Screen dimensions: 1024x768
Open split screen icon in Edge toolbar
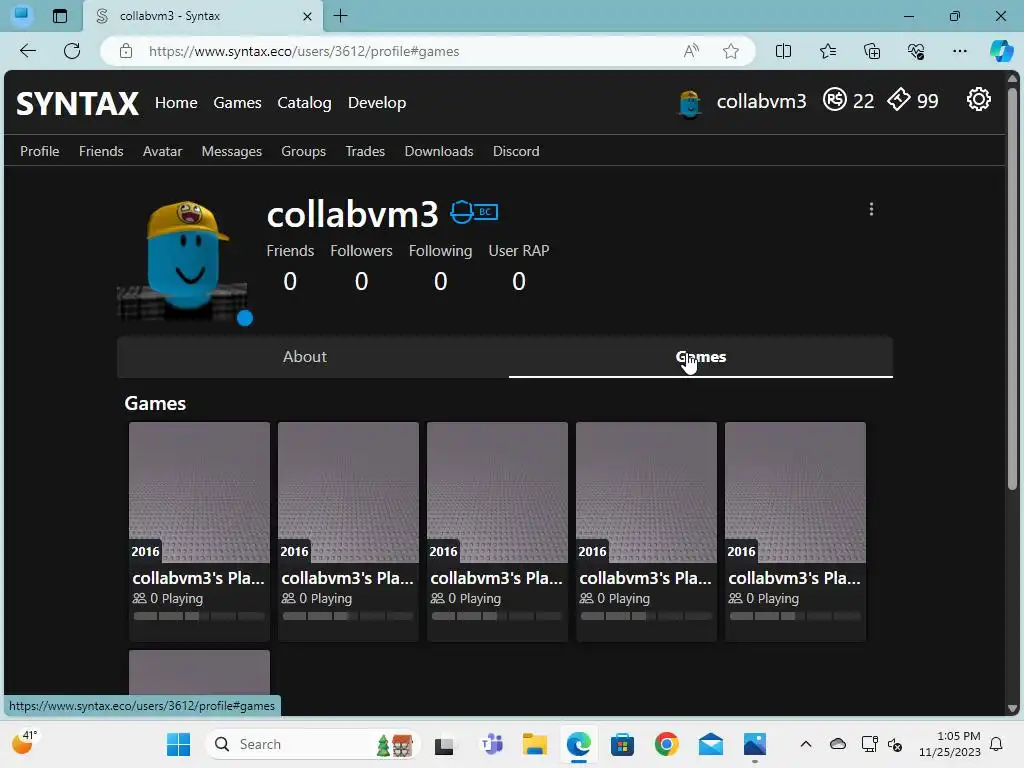pyautogui.click(x=783, y=51)
